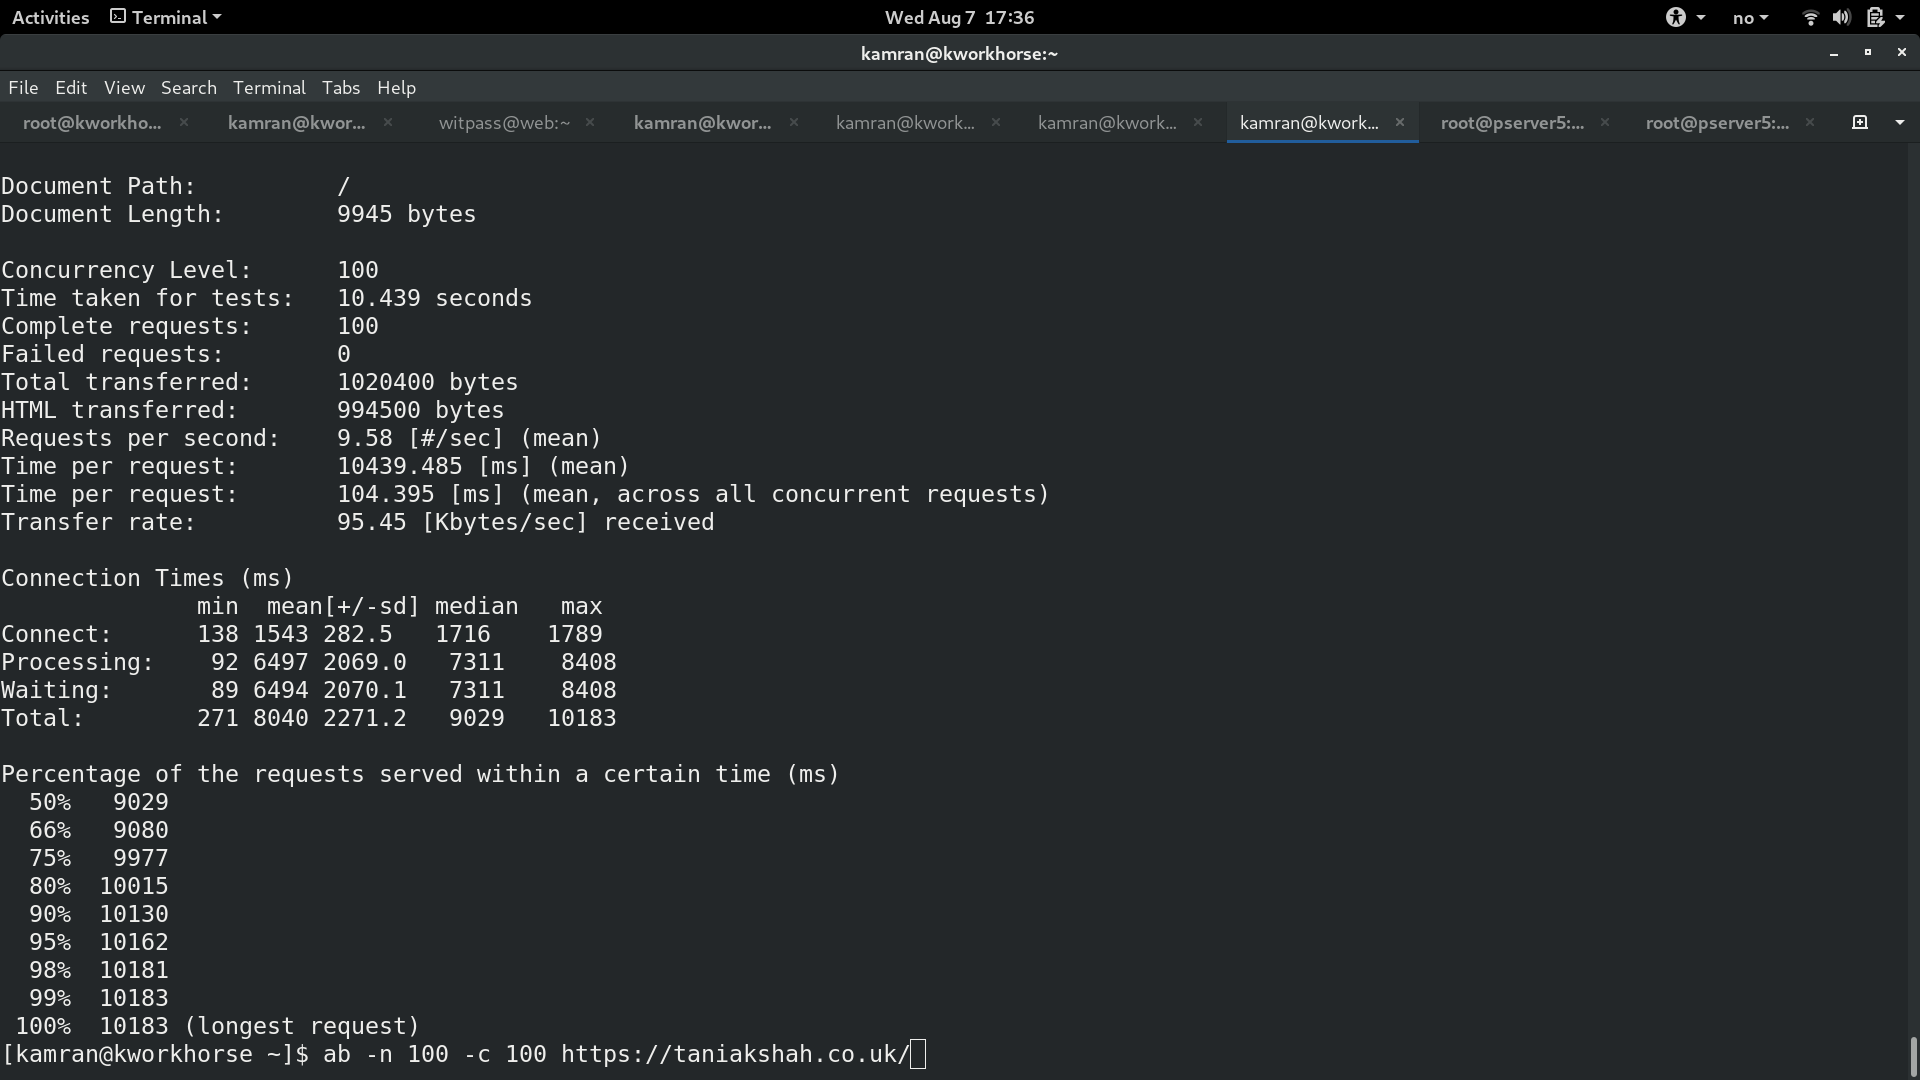Switch to the witpass@web tab
The height and width of the screenshot is (1080, 1920).
tap(504, 122)
